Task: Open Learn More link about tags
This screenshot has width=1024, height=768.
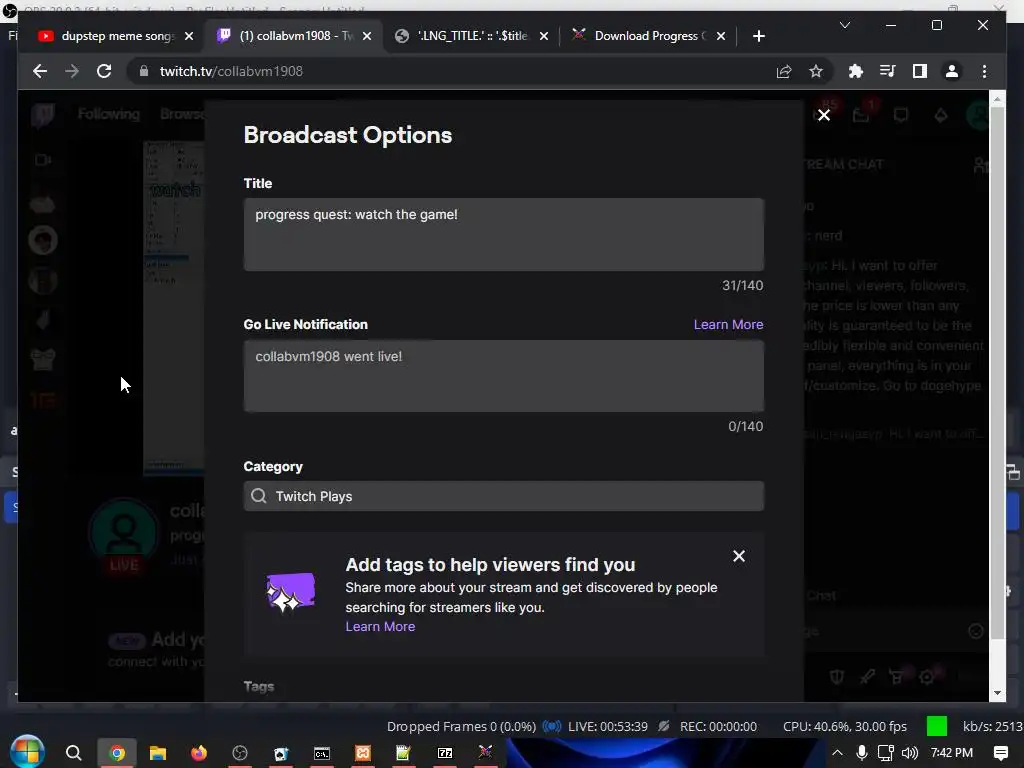Action: coord(380,626)
